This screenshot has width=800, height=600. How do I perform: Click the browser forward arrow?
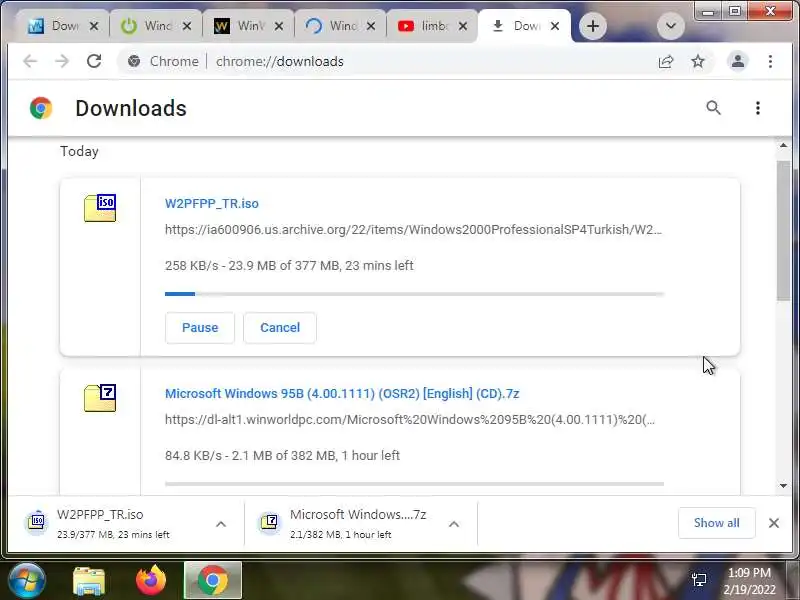click(62, 61)
